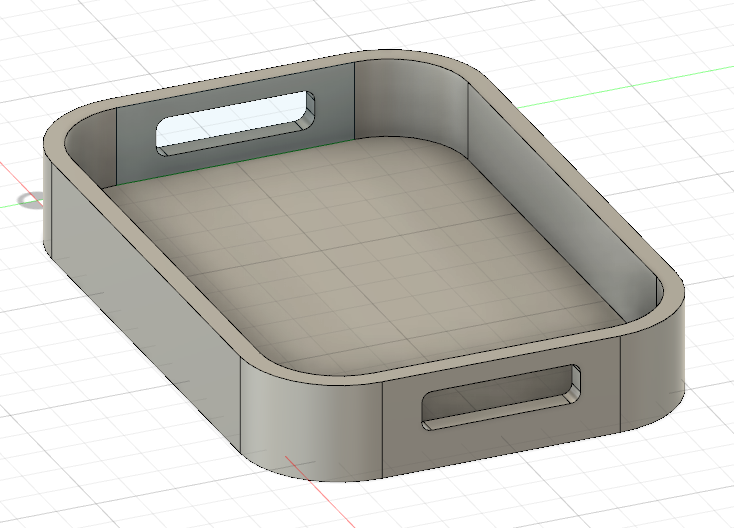734x528 pixels.
Task: Select the origin point marker beside the tray
Action: [31, 201]
